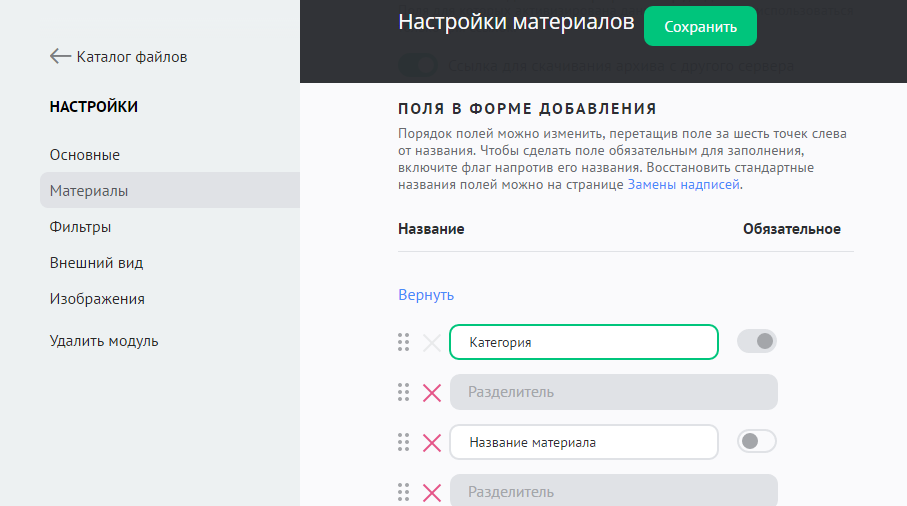Click the back arrow next to Каталог файлов
907x506 pixels.
60,57
